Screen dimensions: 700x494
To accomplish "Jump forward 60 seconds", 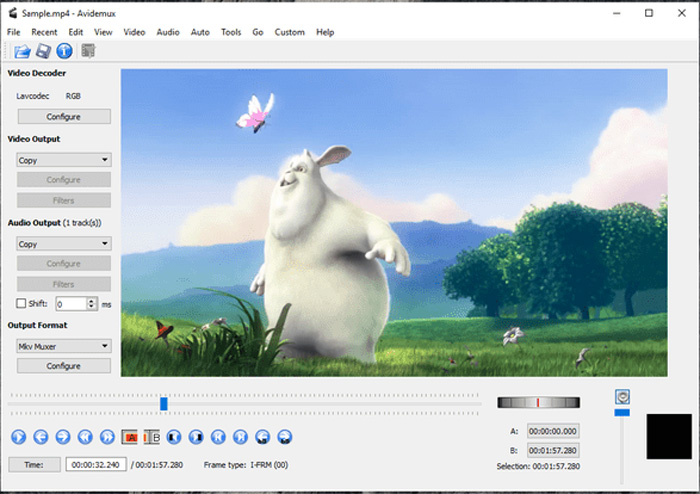I will click(x=285, y=436).
